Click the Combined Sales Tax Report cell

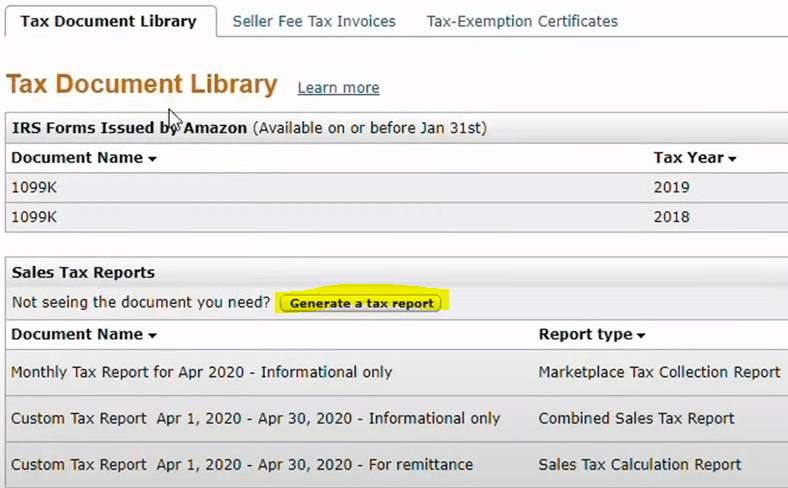(x=636, y=418)
